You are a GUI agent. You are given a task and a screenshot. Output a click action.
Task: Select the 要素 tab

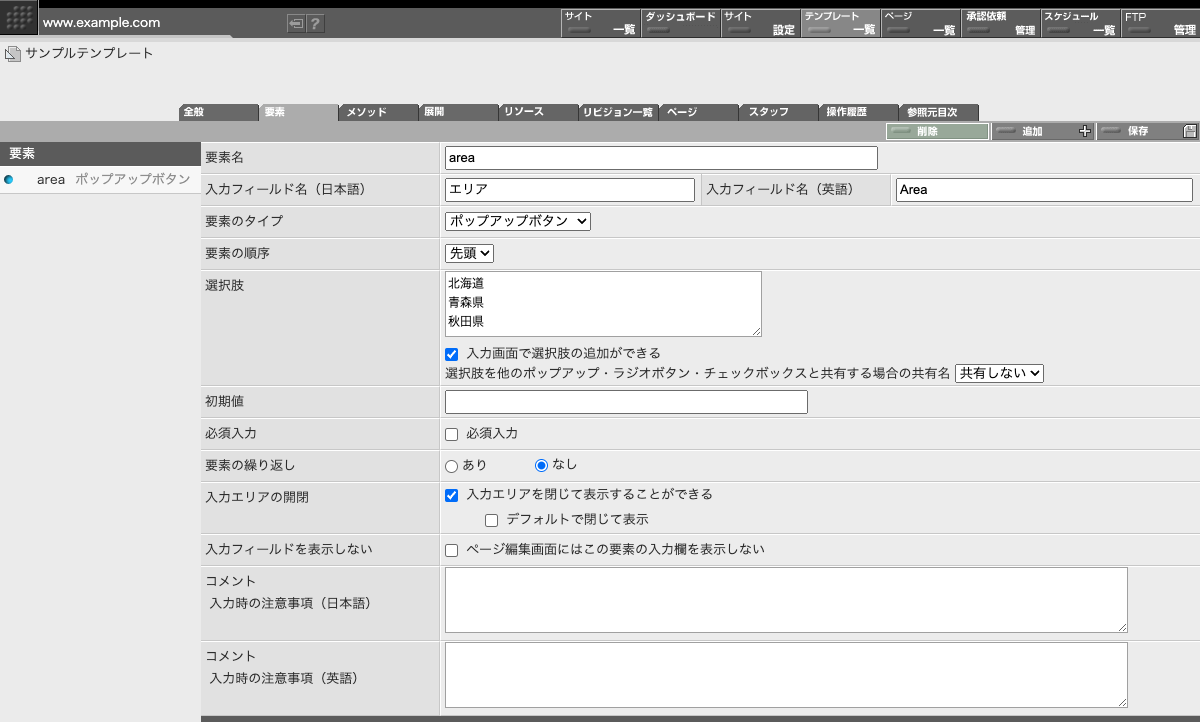click(x=299, y=112)
